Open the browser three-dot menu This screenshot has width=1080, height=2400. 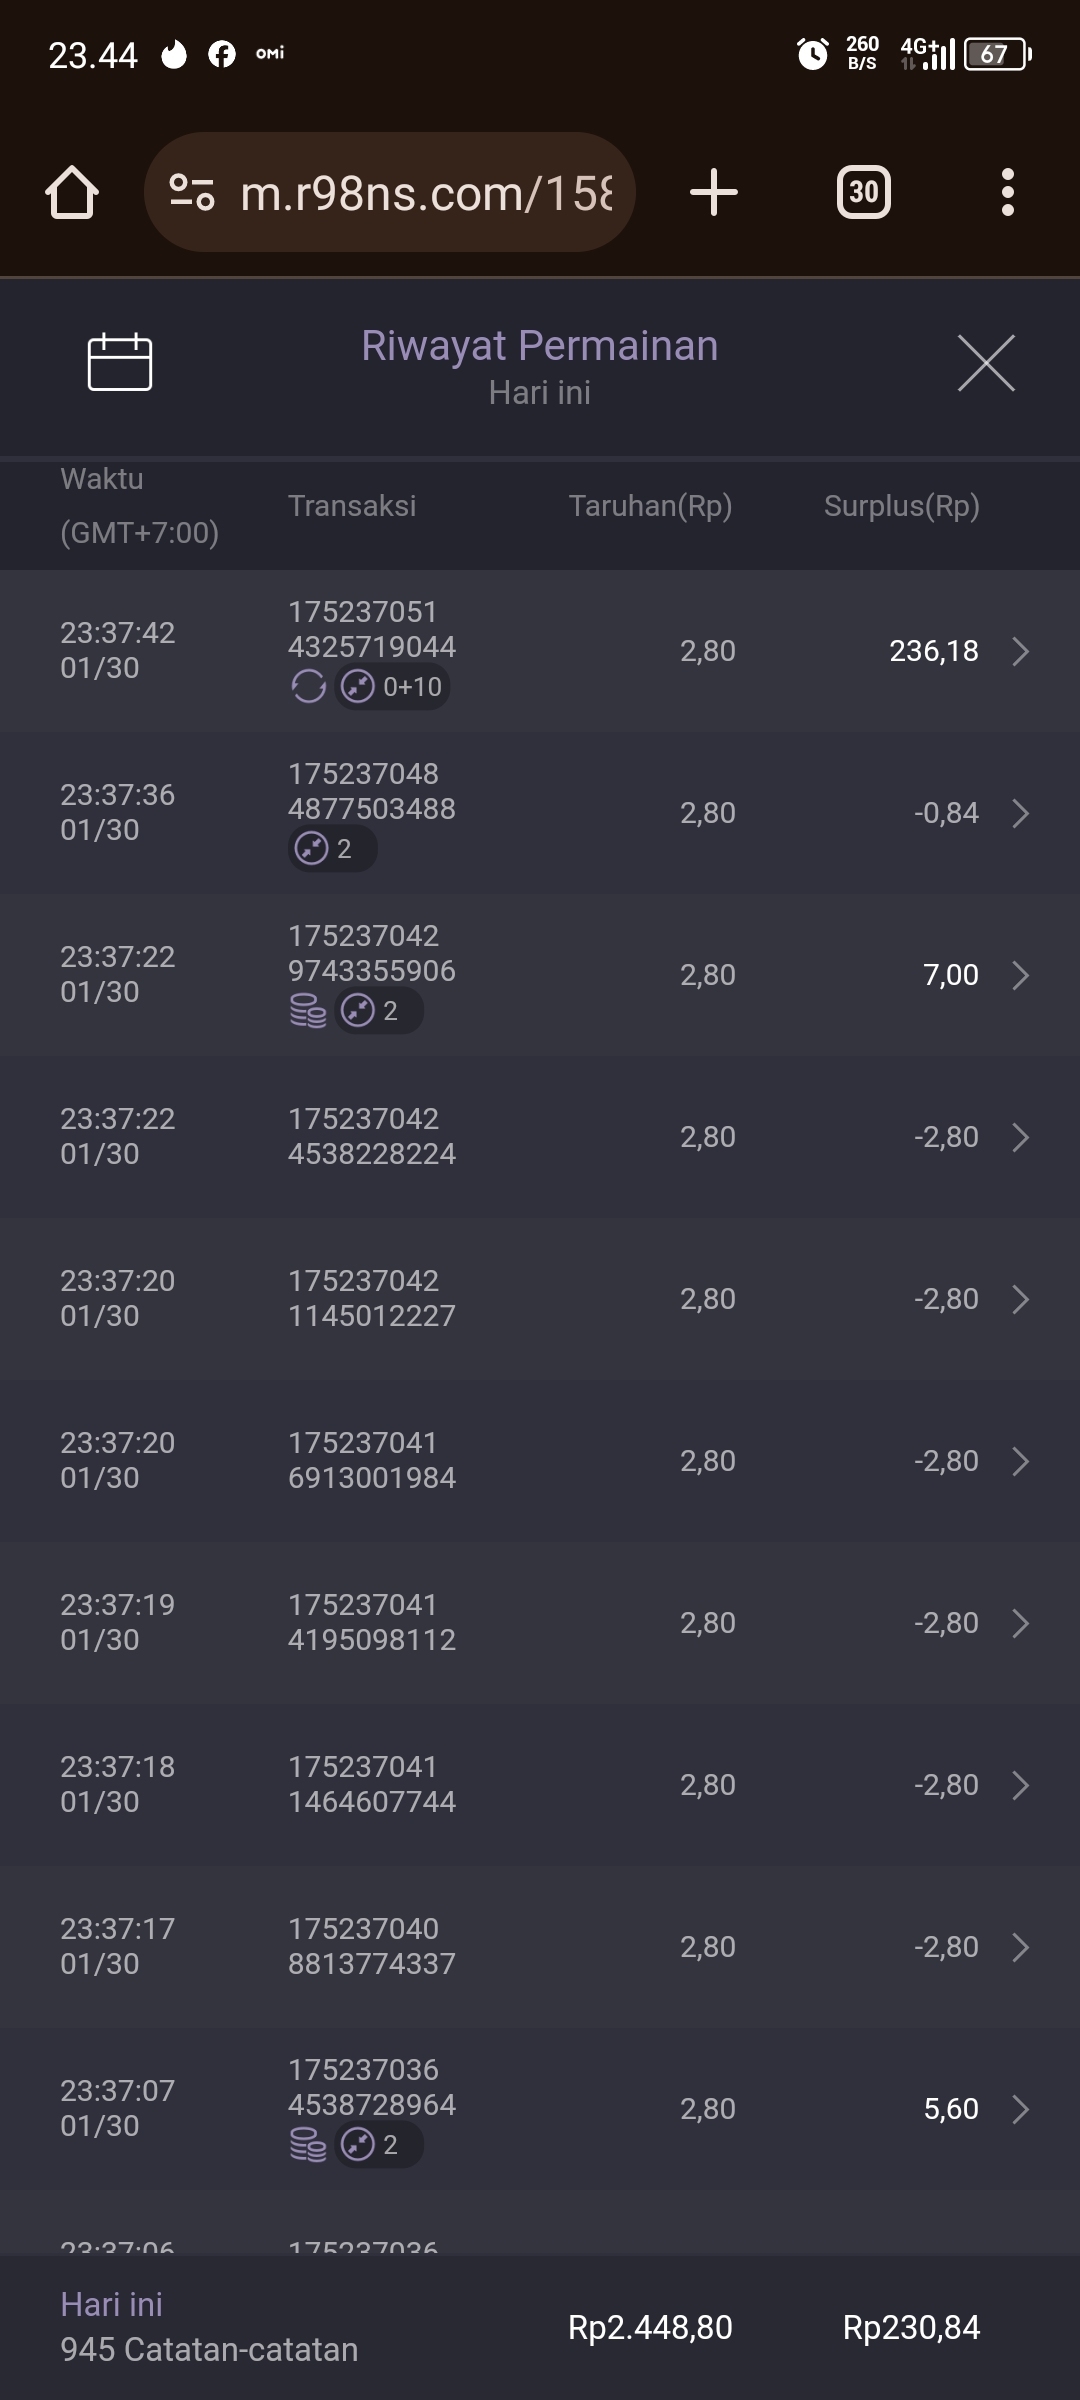click(x=1007, y=192)
